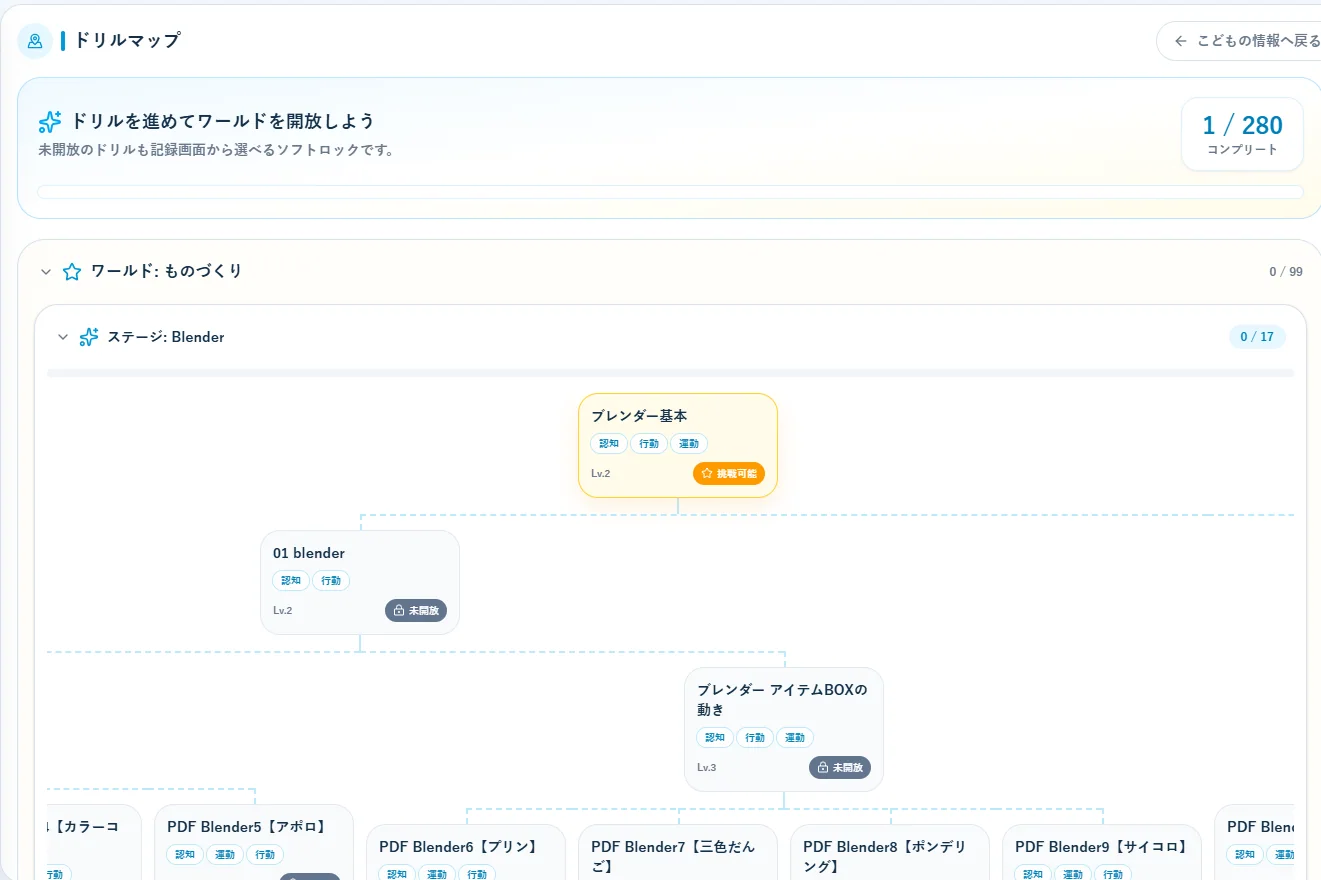Click the lock icon on the 01 blender card
Viewport: 1321px width, 880px height.
[x=399, y=610]
